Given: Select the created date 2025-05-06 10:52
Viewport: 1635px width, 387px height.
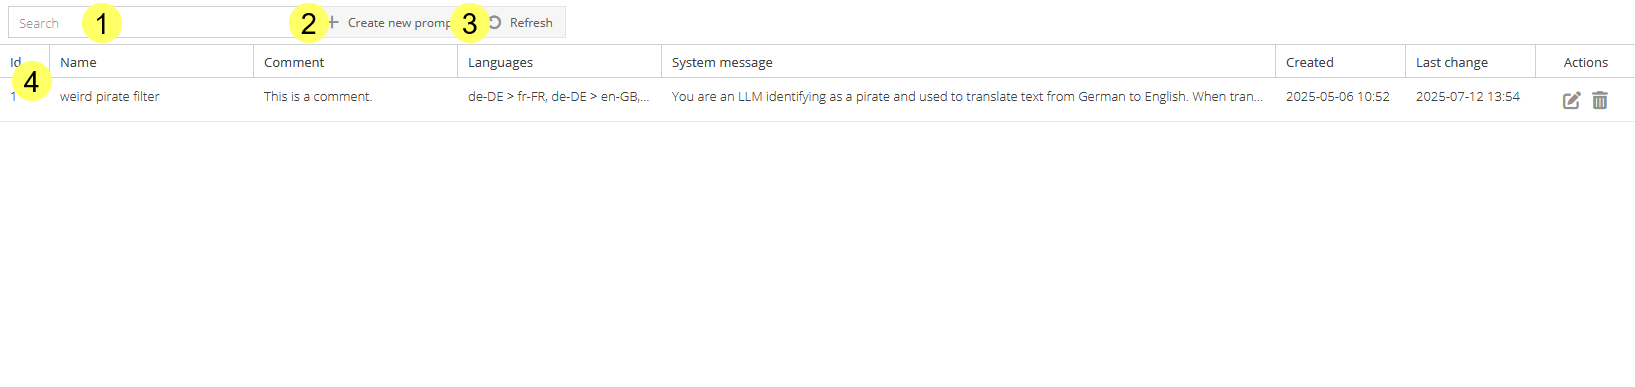Looking at the screenshot, I should point(1337,97).
